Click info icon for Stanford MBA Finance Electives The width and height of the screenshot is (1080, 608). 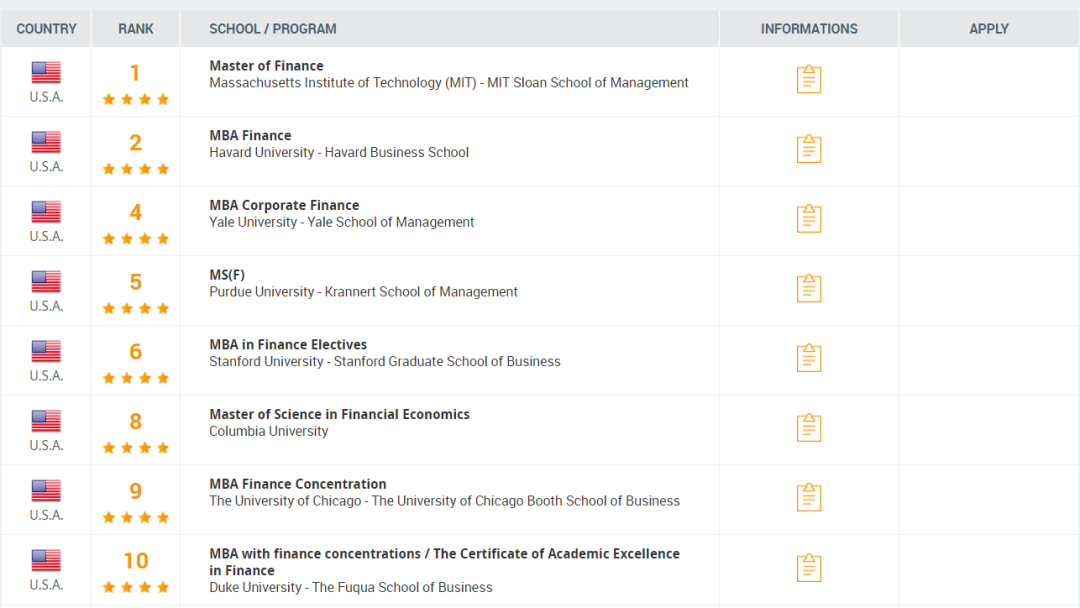(809, 358)
